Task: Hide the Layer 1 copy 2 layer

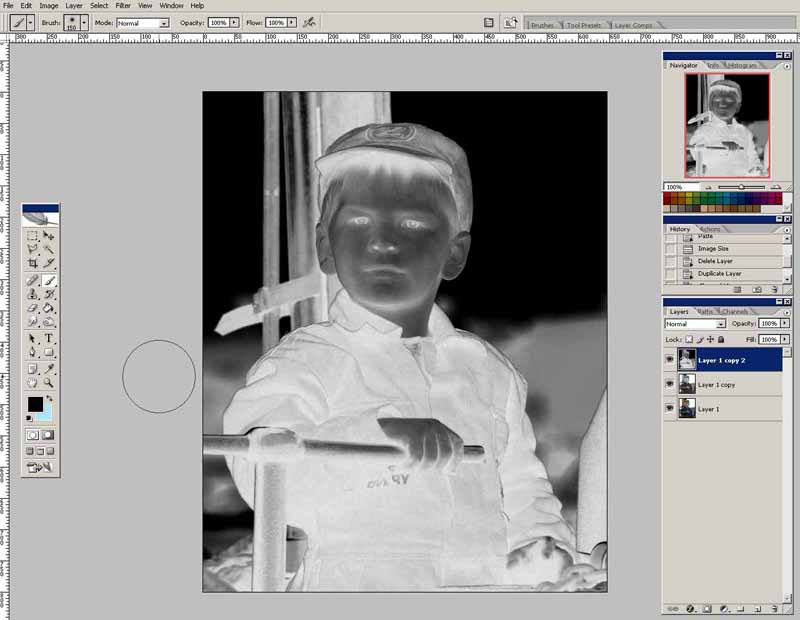Action: point(669,359)
